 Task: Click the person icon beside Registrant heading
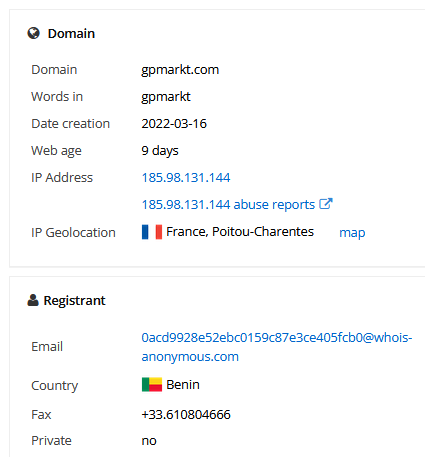click(x=33, y=300)
